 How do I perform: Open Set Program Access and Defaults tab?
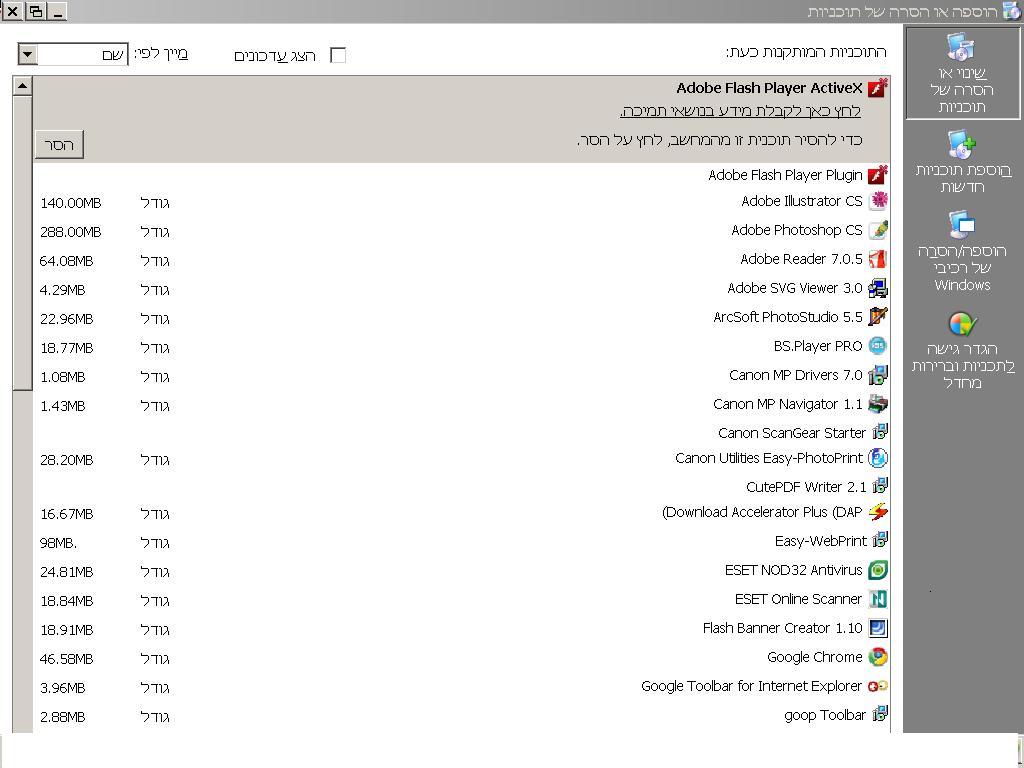coord(962,350)
